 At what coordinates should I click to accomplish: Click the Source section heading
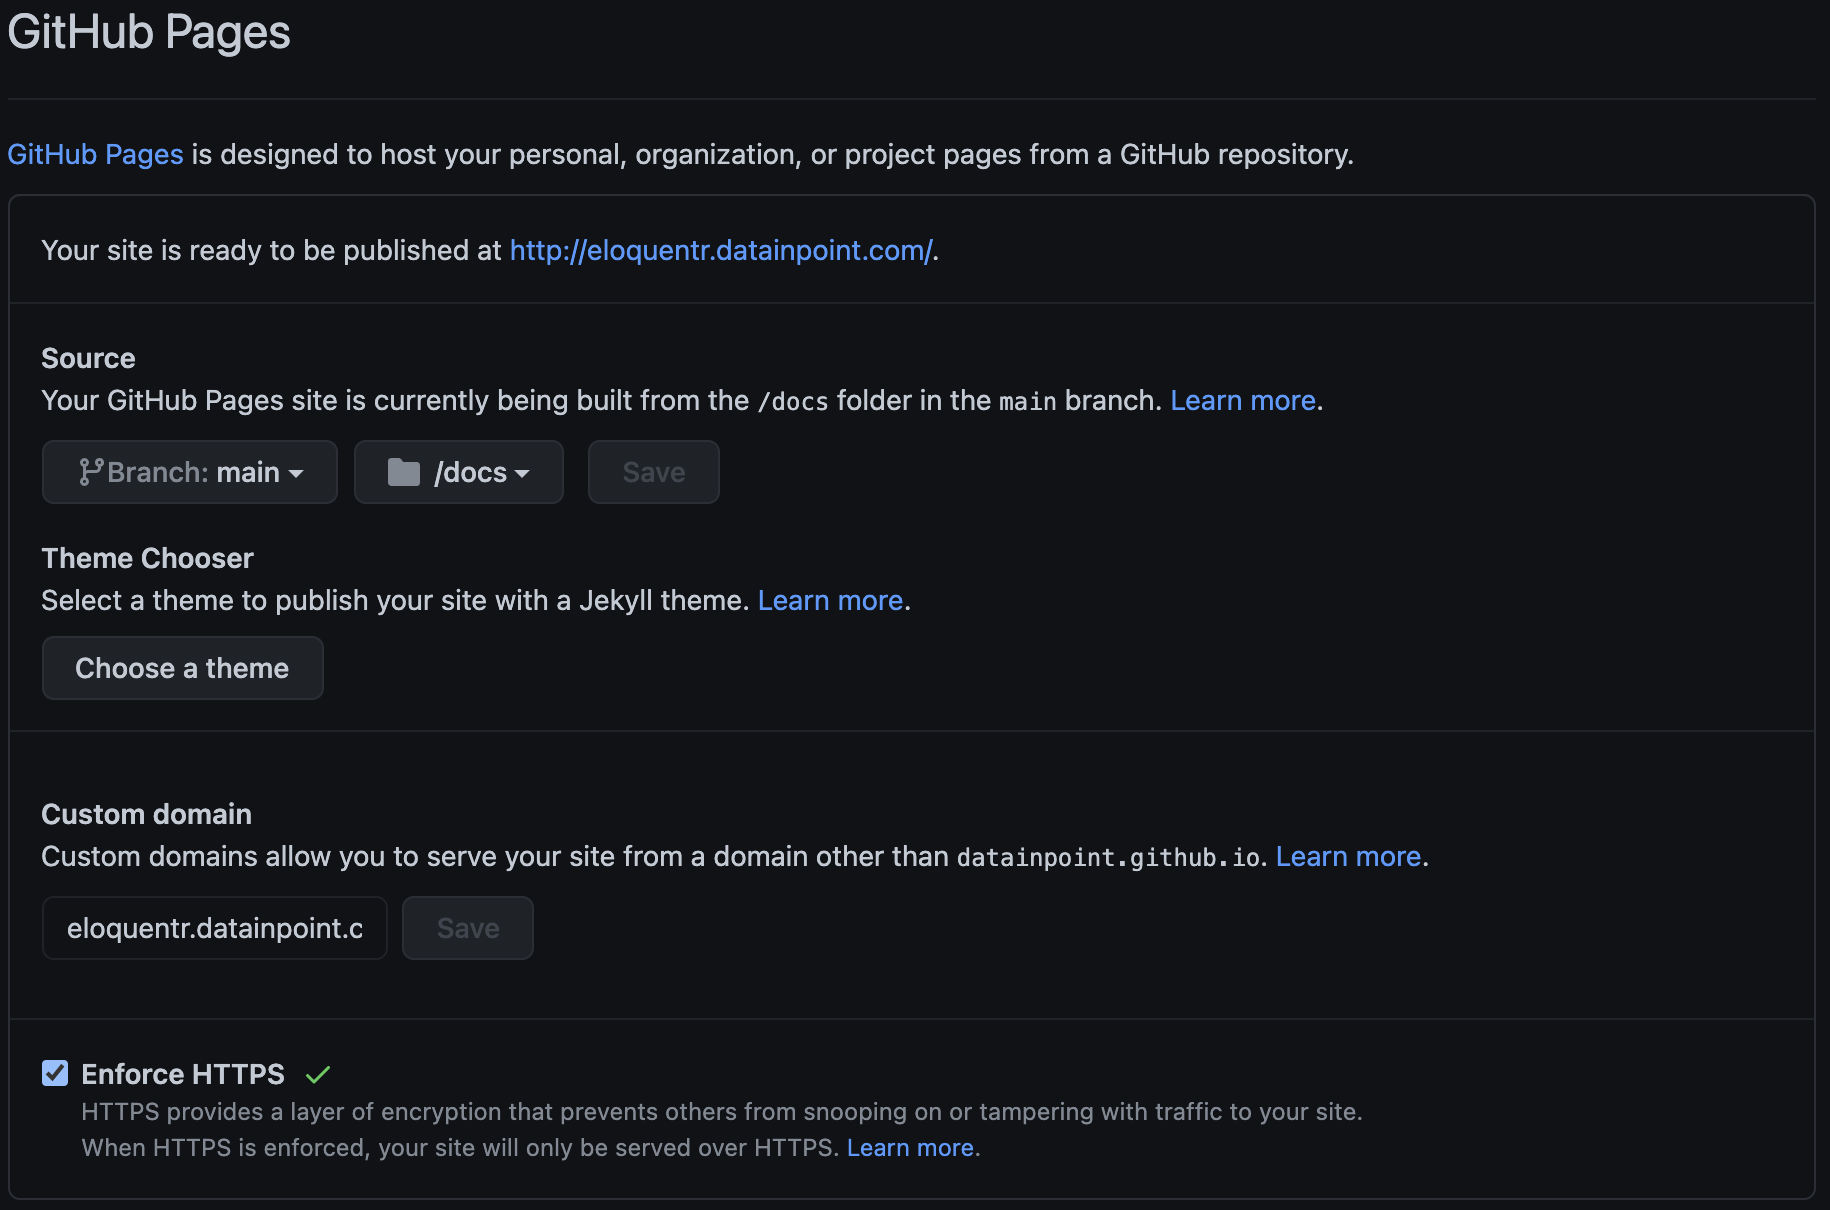point(88,358)
